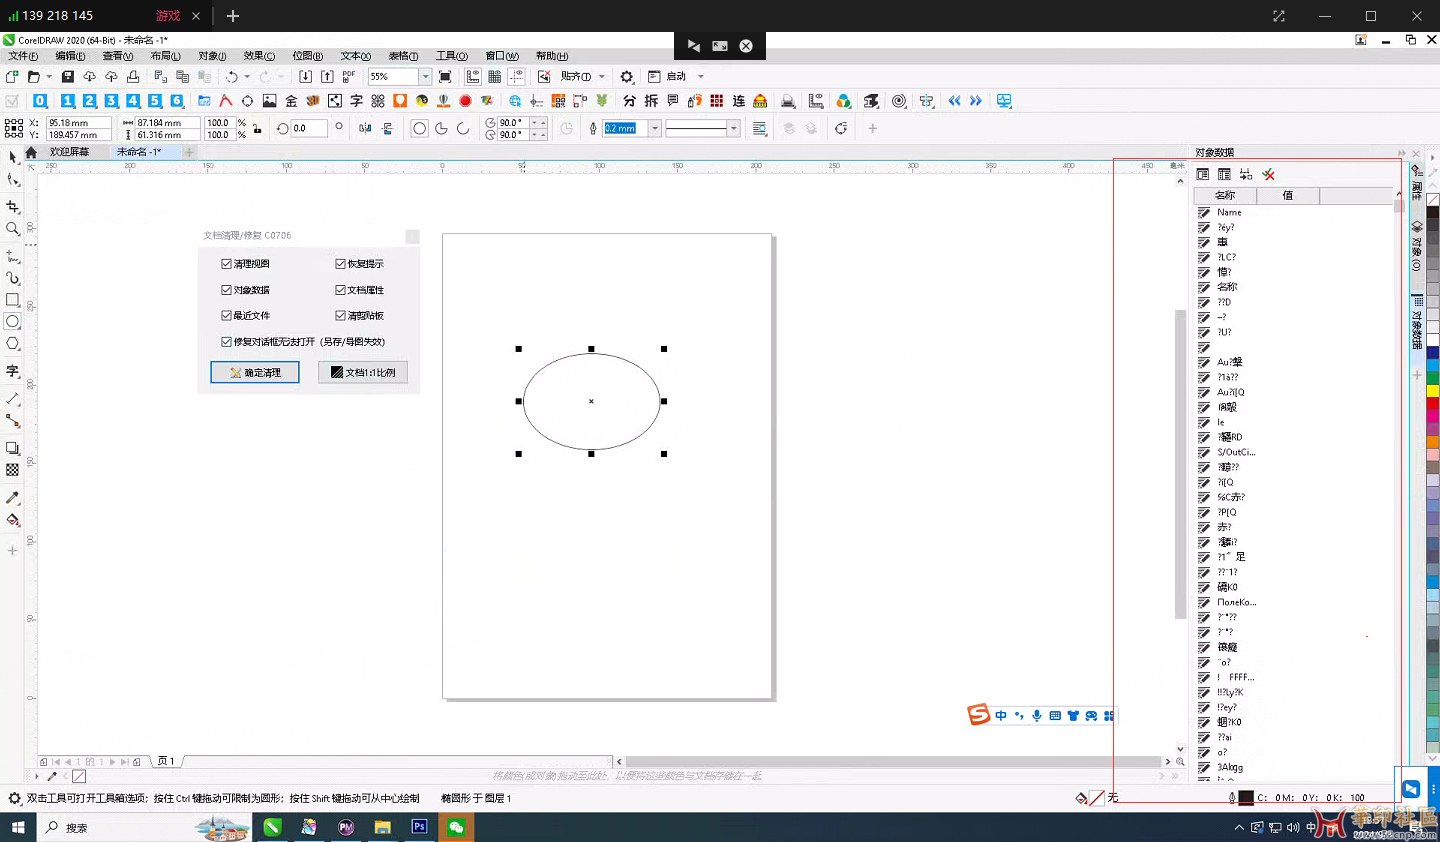The width and height of the screenshot is (1440, 842).
Task: Open the 文件 menu
Action: [x=23, y=56]
